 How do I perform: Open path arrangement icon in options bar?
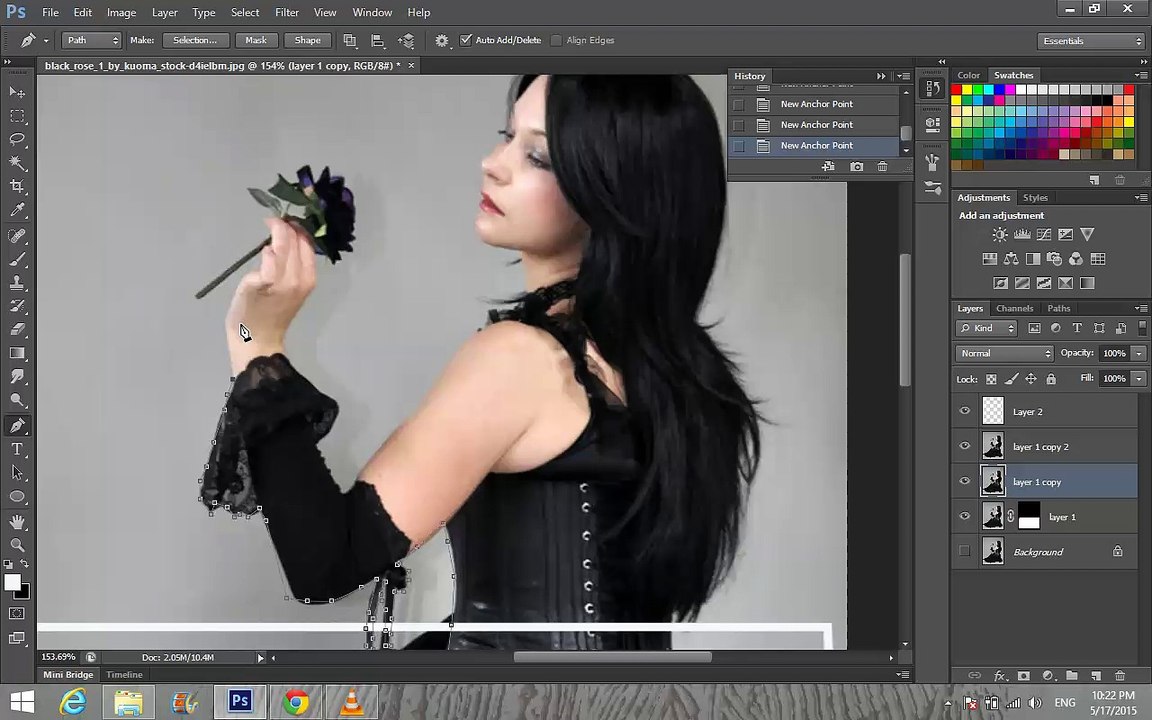(x=406, y=40)
